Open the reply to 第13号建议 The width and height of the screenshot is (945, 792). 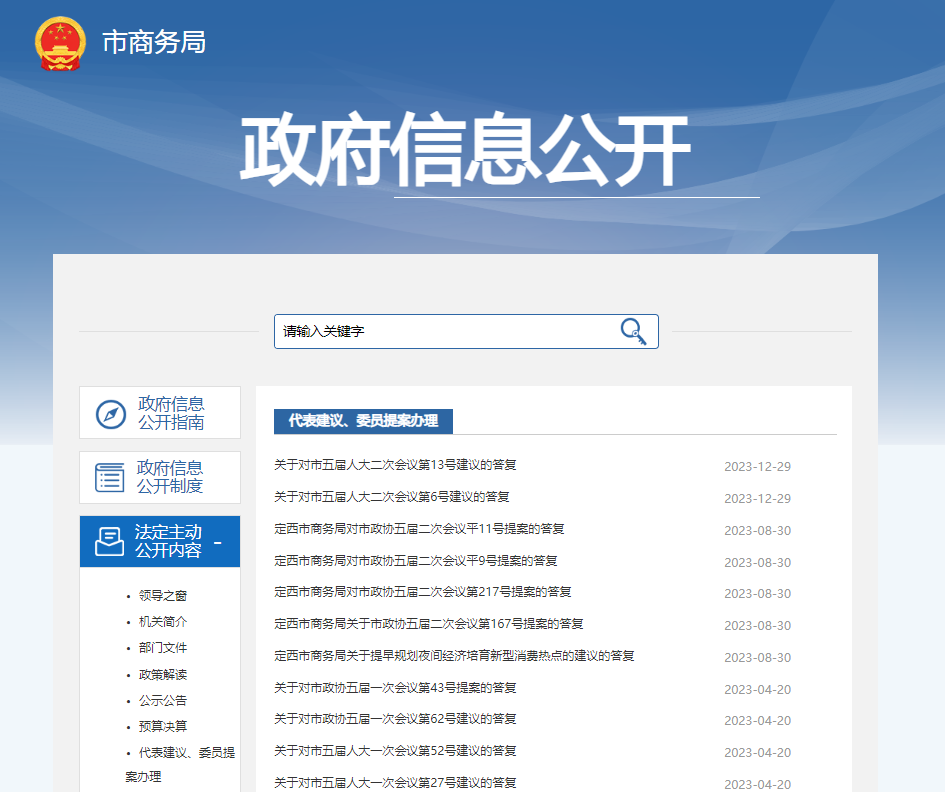point(395,465)
